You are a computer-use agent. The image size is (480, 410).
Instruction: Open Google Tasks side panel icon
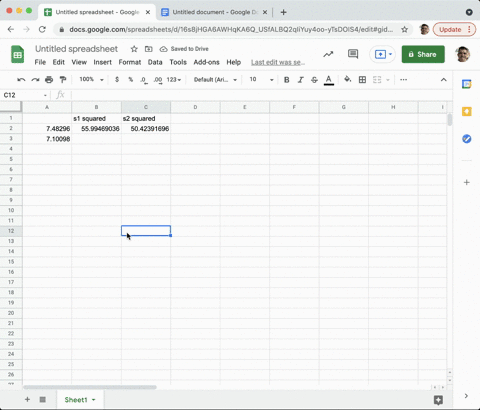pos(467,139)
